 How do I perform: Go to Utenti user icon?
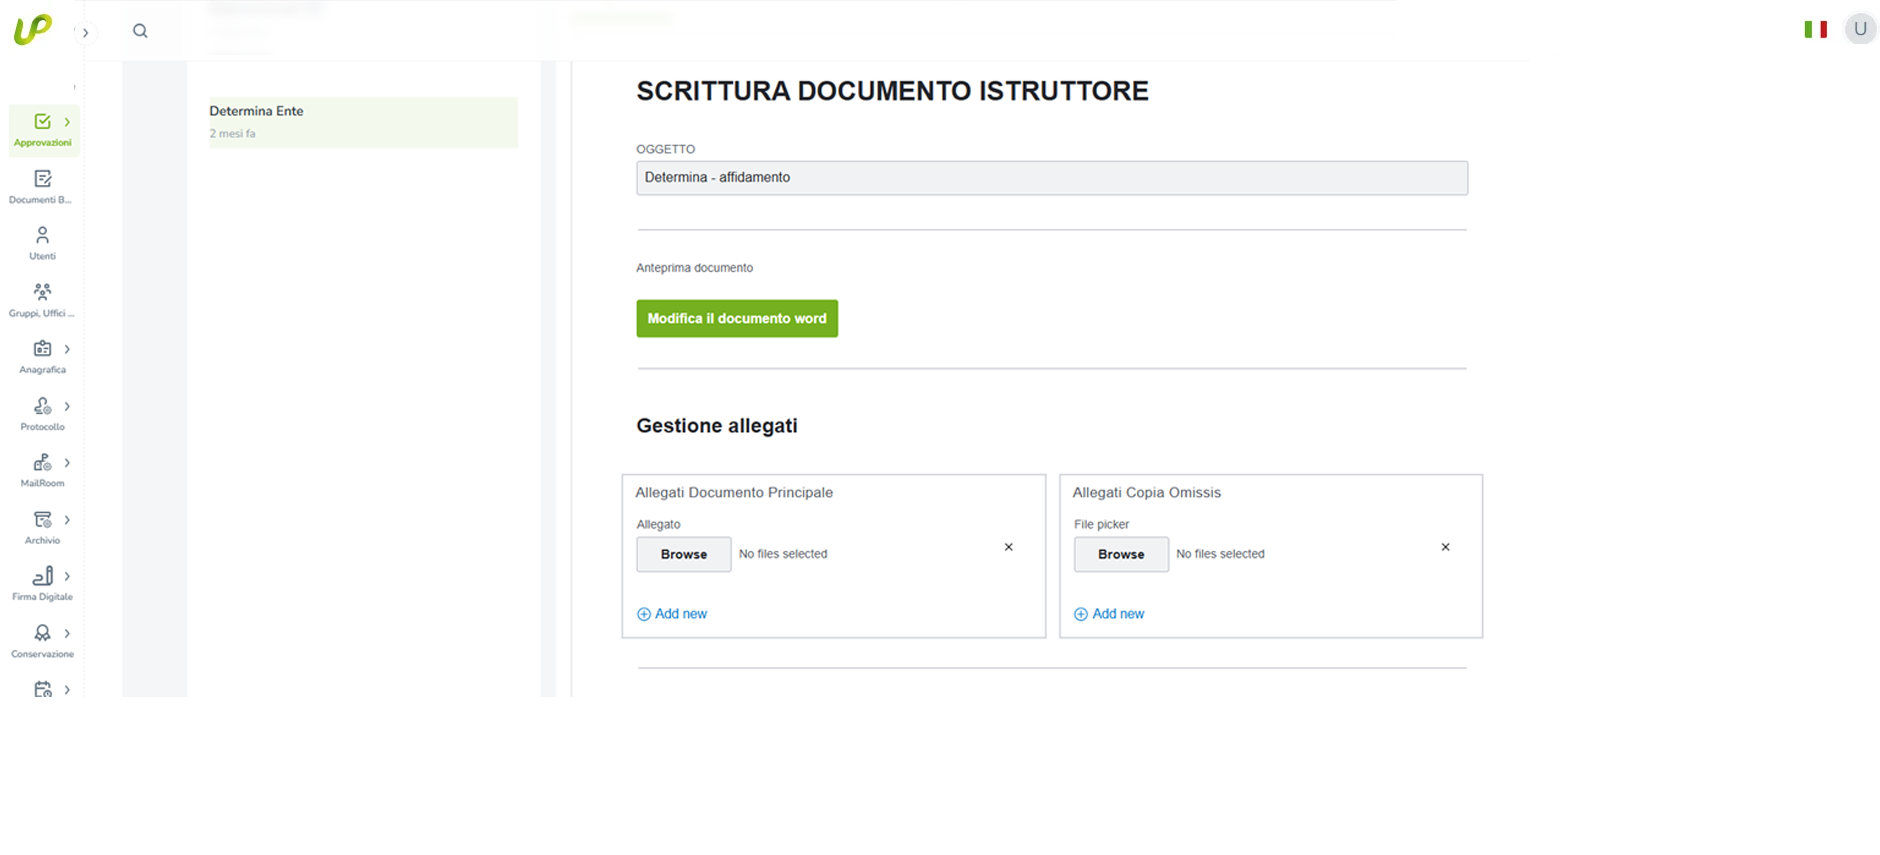[42, 236]
